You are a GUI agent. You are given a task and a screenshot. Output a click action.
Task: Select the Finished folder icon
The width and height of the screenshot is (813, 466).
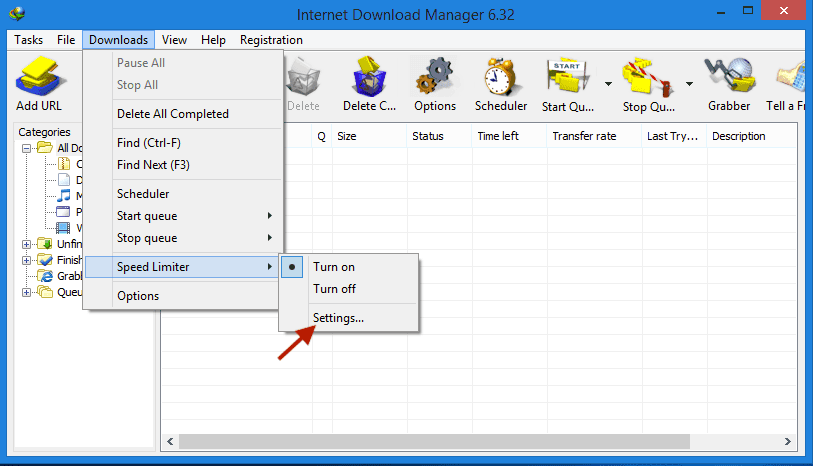[45, 260]
